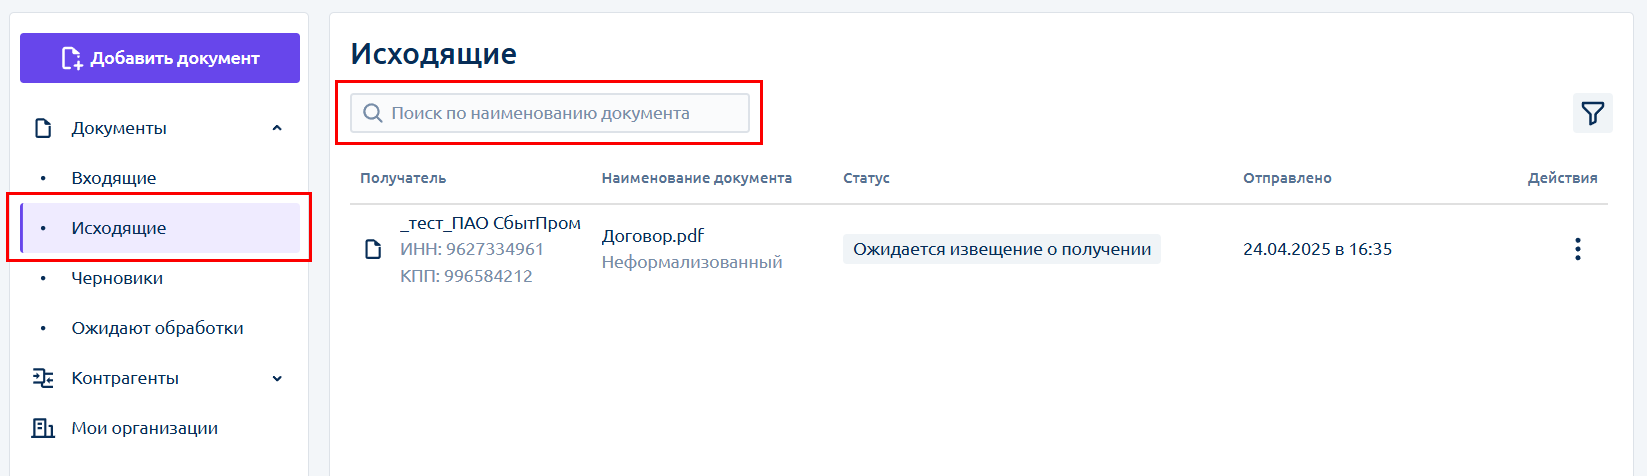The width and height of the screenshot is (1647, 476).
Task: Open Мои организации page
Action: coord(144,428)
